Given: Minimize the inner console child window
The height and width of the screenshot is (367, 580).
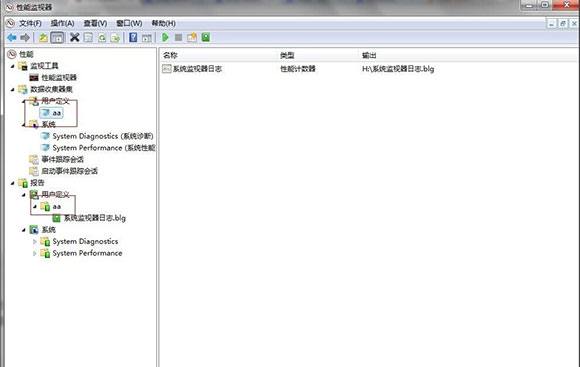Looking at the screenshot, I should 552,24.
